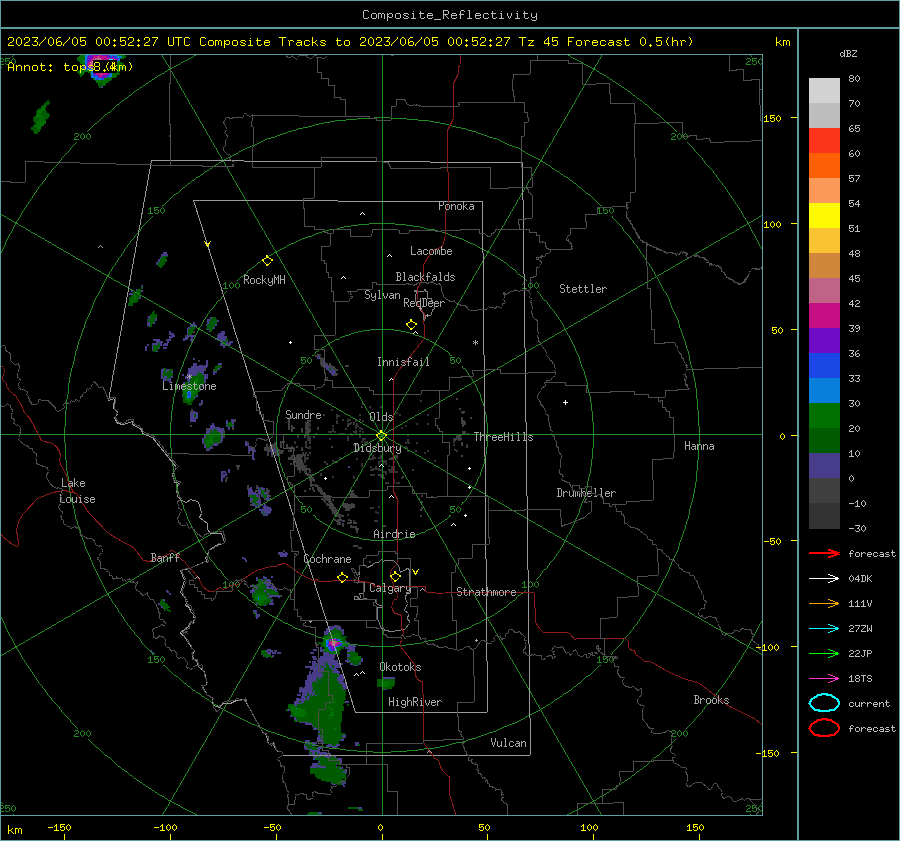Image resolution: width=900 pixels, height=841 pixels.
Task: Click the green 22JP arrow icon
Action: (824, 653)
